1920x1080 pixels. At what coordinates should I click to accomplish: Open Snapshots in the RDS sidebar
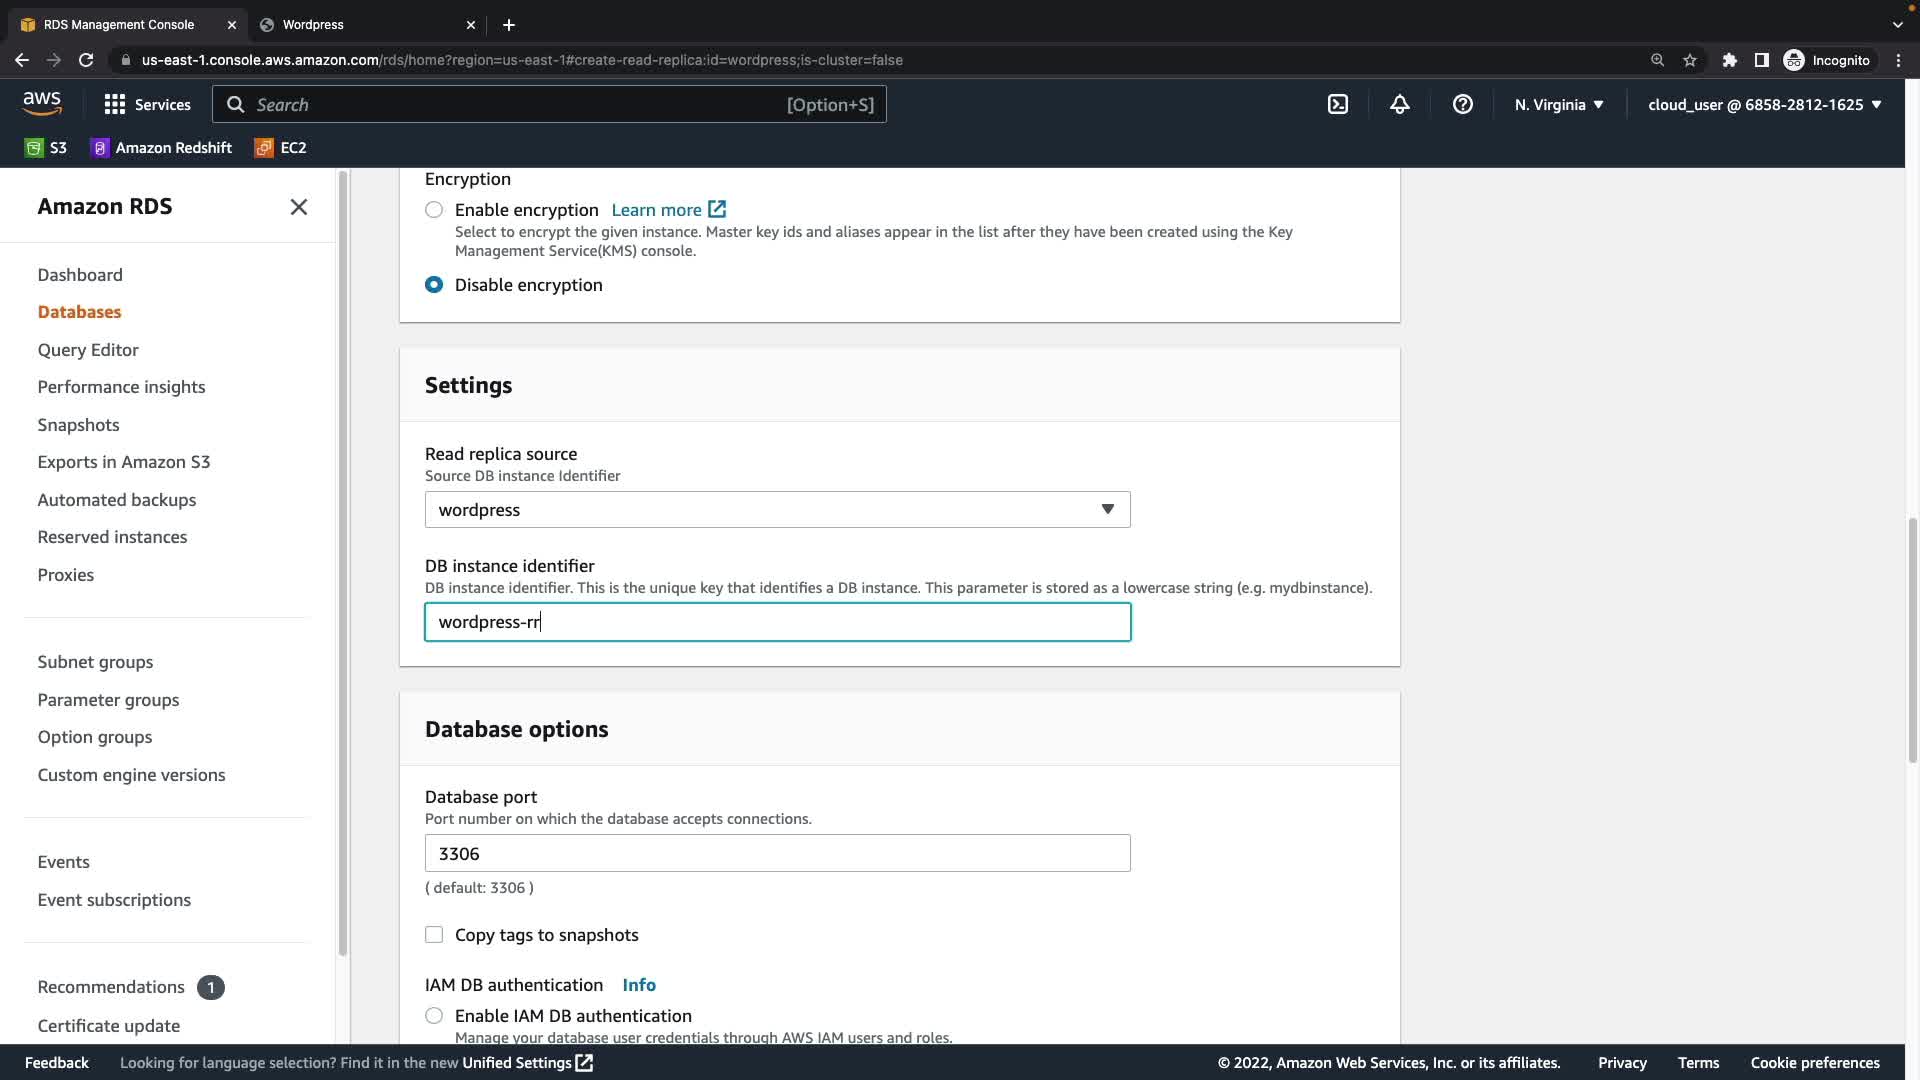pos(78,425)
